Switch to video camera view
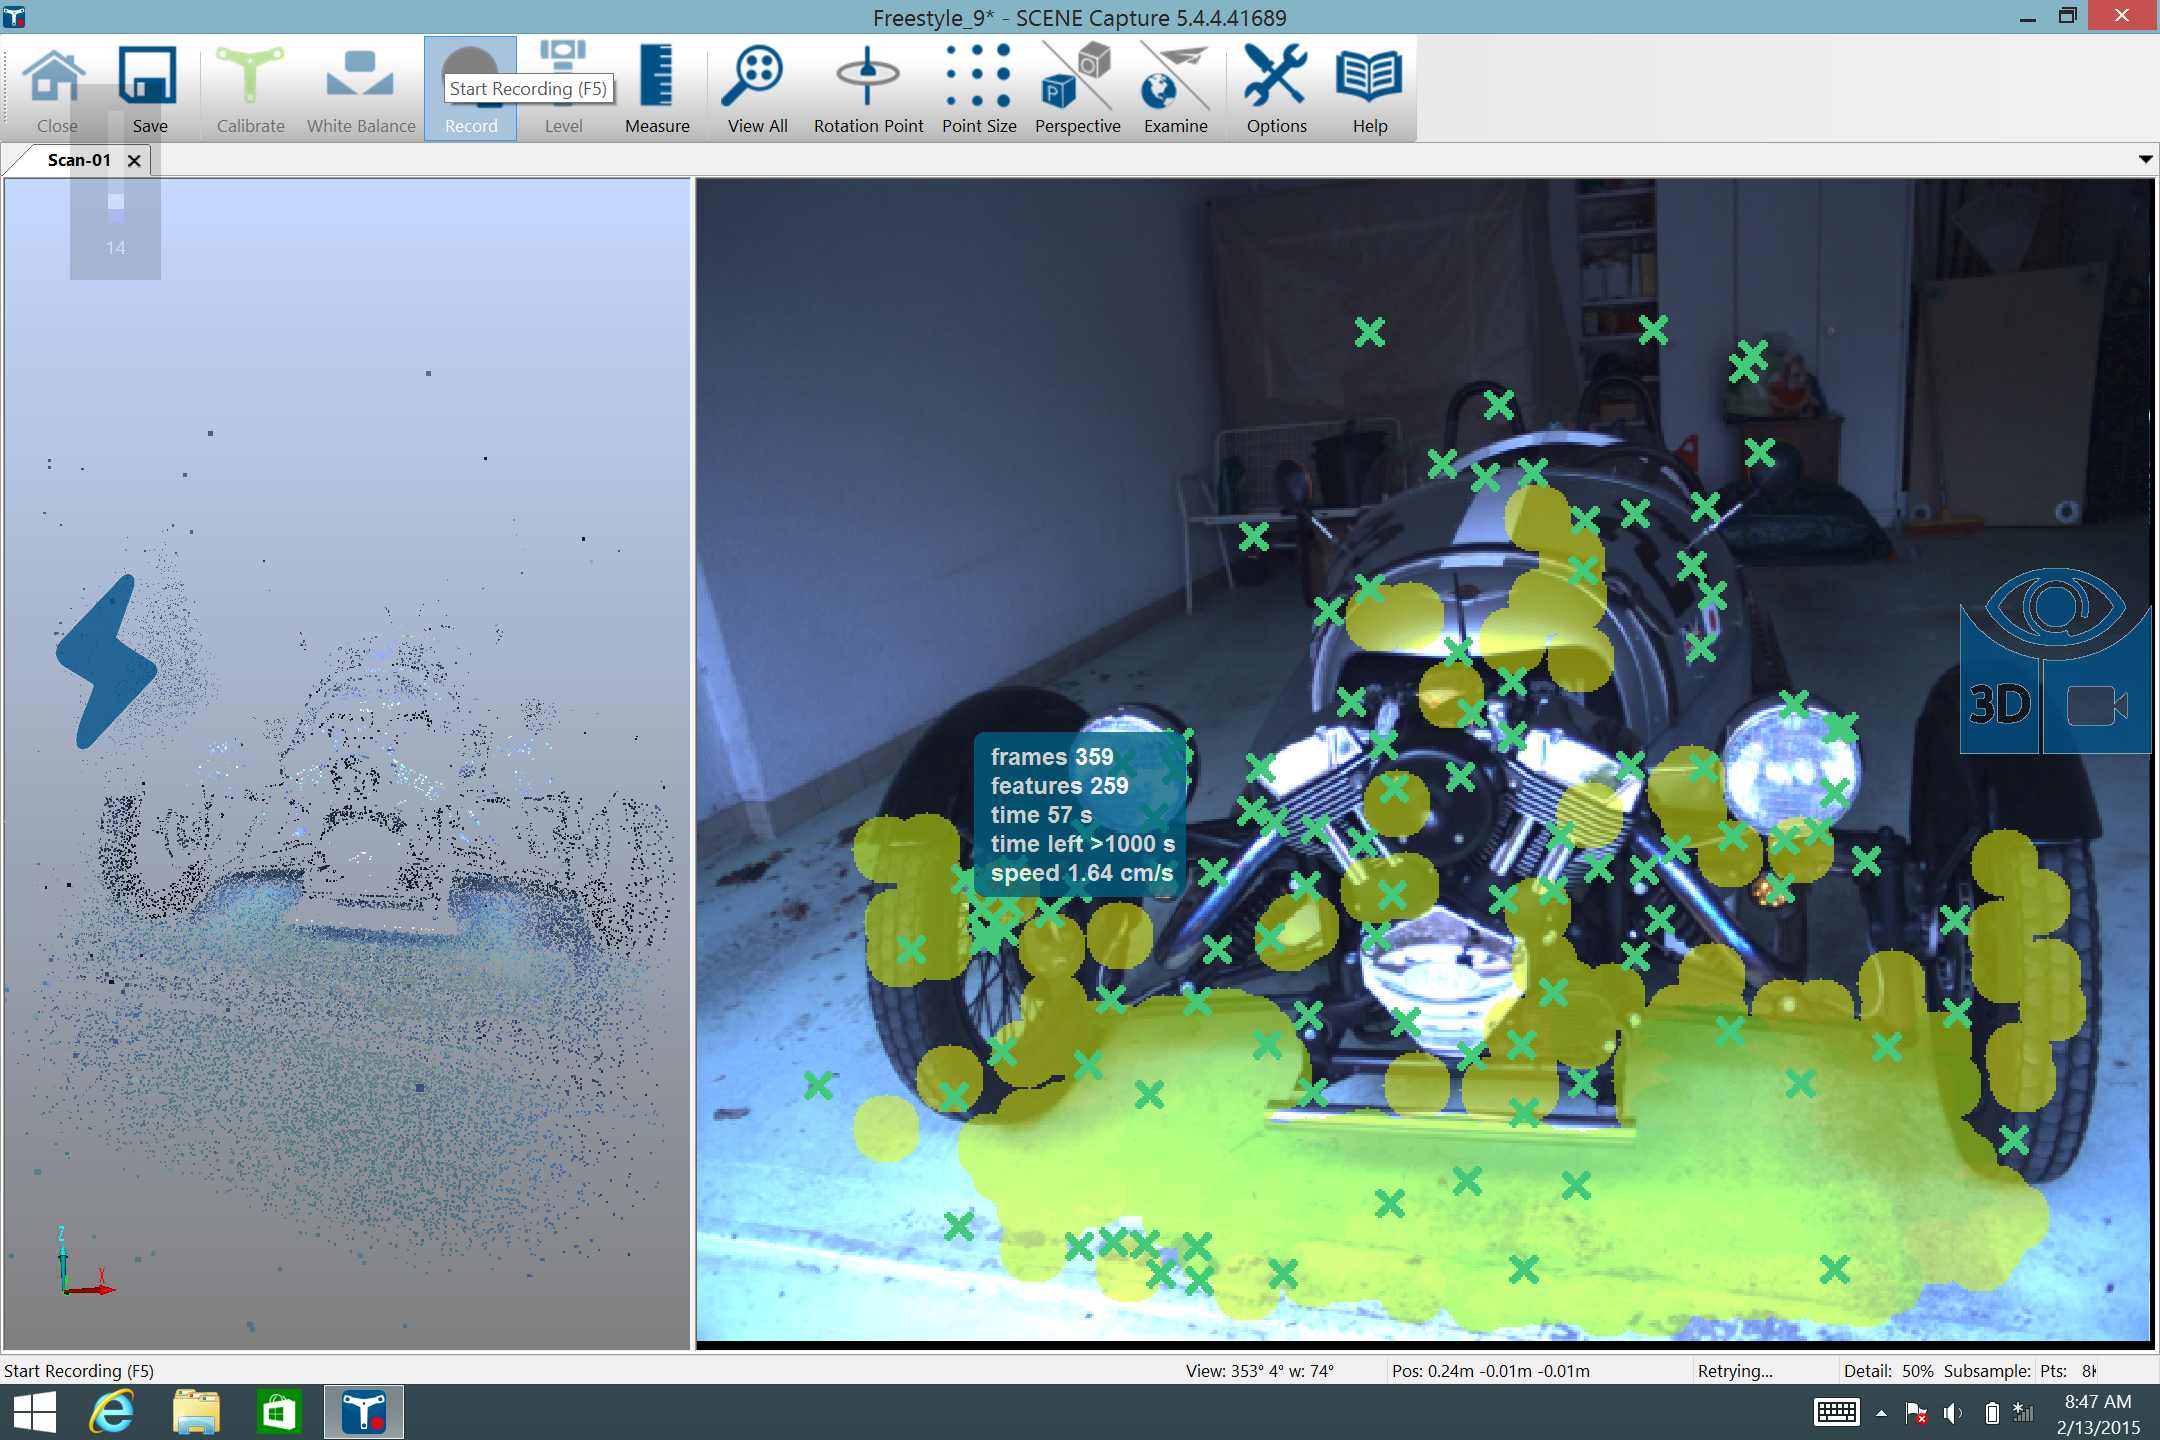This screenshot has height=1440, width=2160. click(x=2096, y=705)
